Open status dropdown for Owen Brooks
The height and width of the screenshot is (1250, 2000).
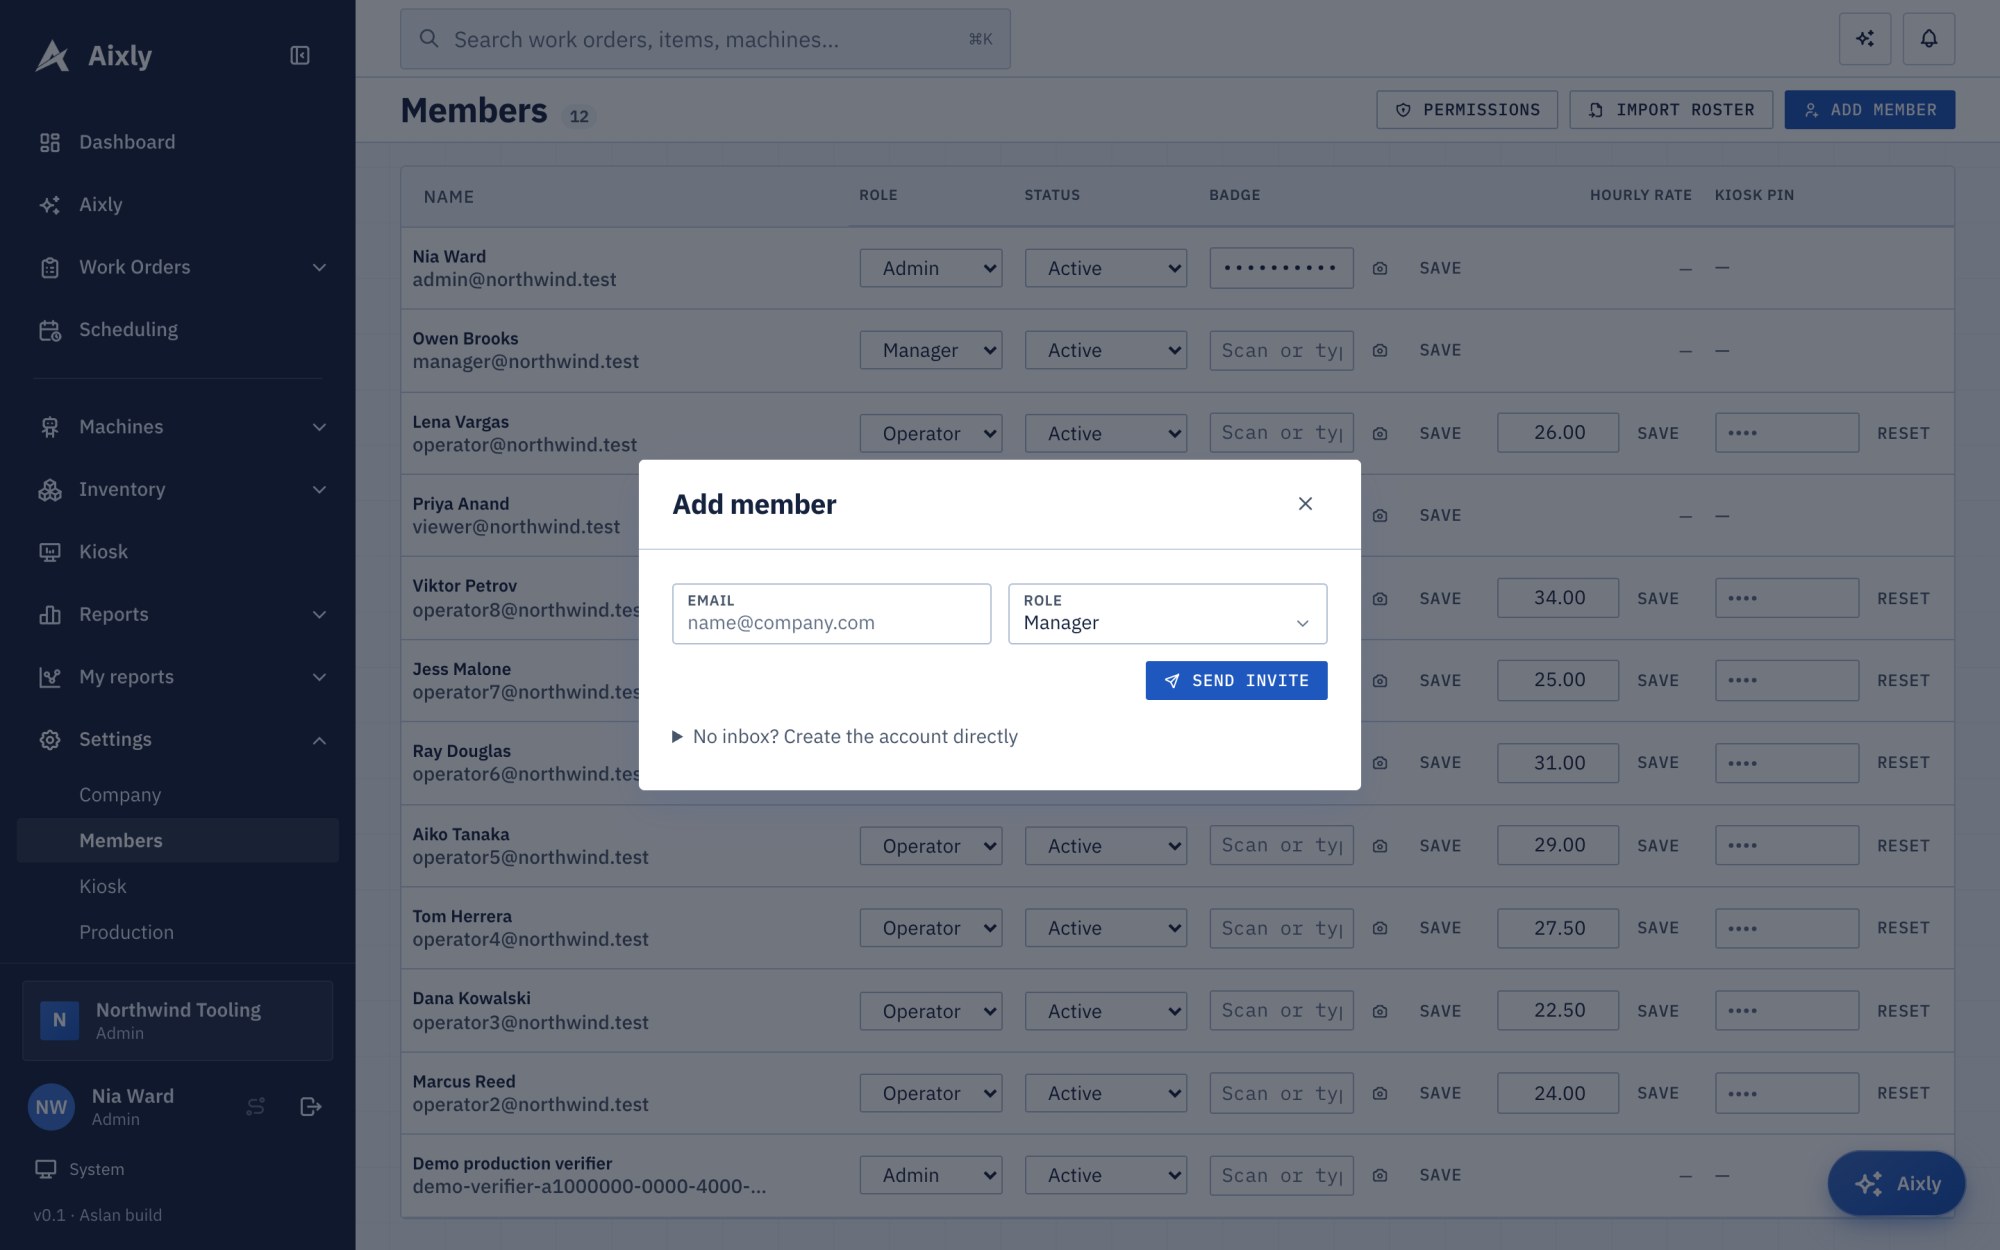click(x=1105, y=351)
